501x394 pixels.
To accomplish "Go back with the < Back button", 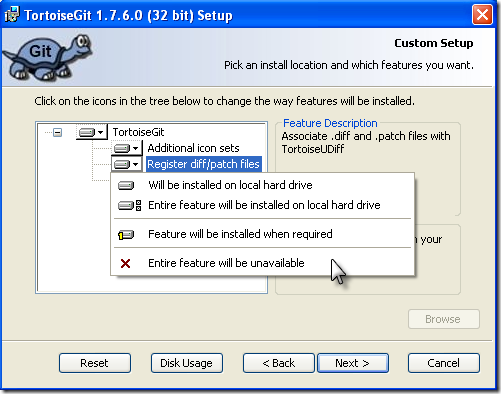I will pyautogui.click(x=279, y=363).
